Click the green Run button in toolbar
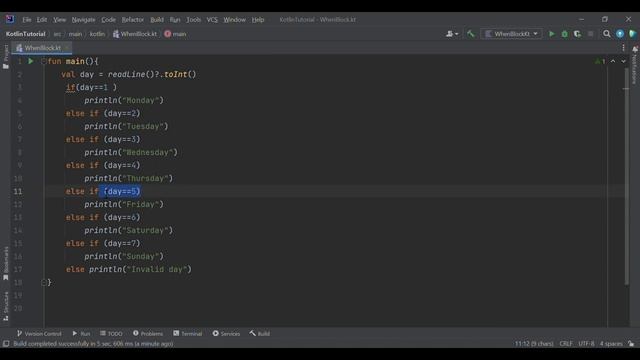Image resolution: width=640 pixels, height=360 pixels. point(552,34)
